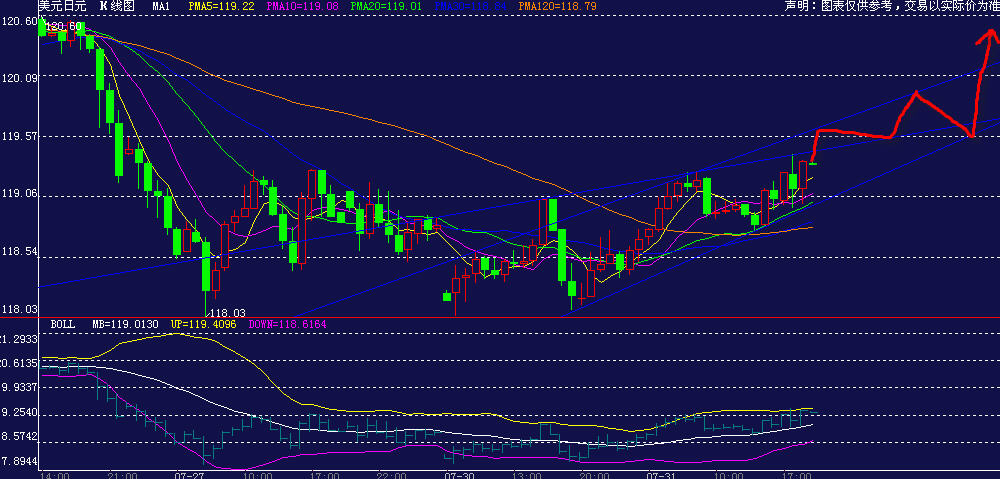The height and width of the screenshot is (479, 1000).
Task: Click the 14:00 time axis label
Action: (x=54, y=475)
